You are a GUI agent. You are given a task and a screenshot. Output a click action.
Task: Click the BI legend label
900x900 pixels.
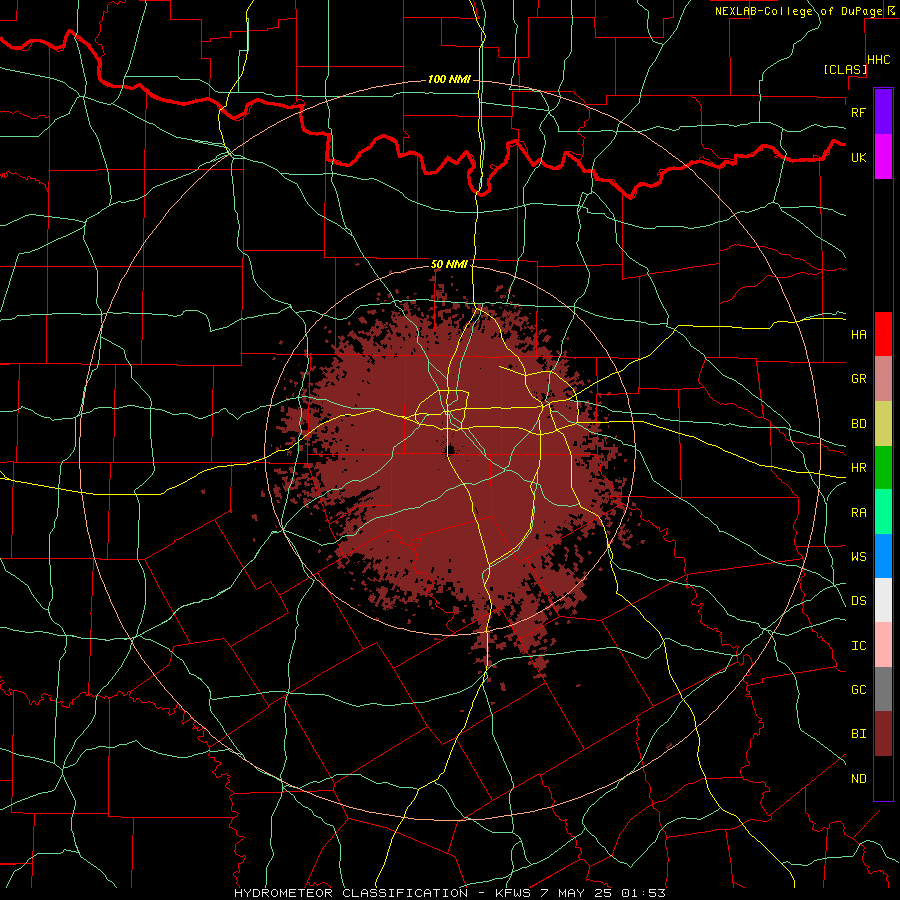[x=858, y=734]
